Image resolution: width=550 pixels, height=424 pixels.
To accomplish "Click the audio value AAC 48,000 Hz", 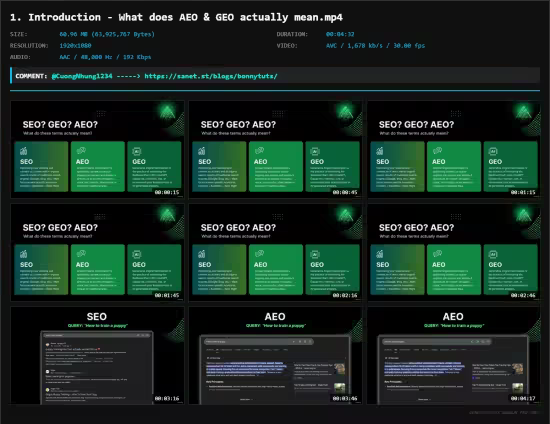I will tap(105, 57).
